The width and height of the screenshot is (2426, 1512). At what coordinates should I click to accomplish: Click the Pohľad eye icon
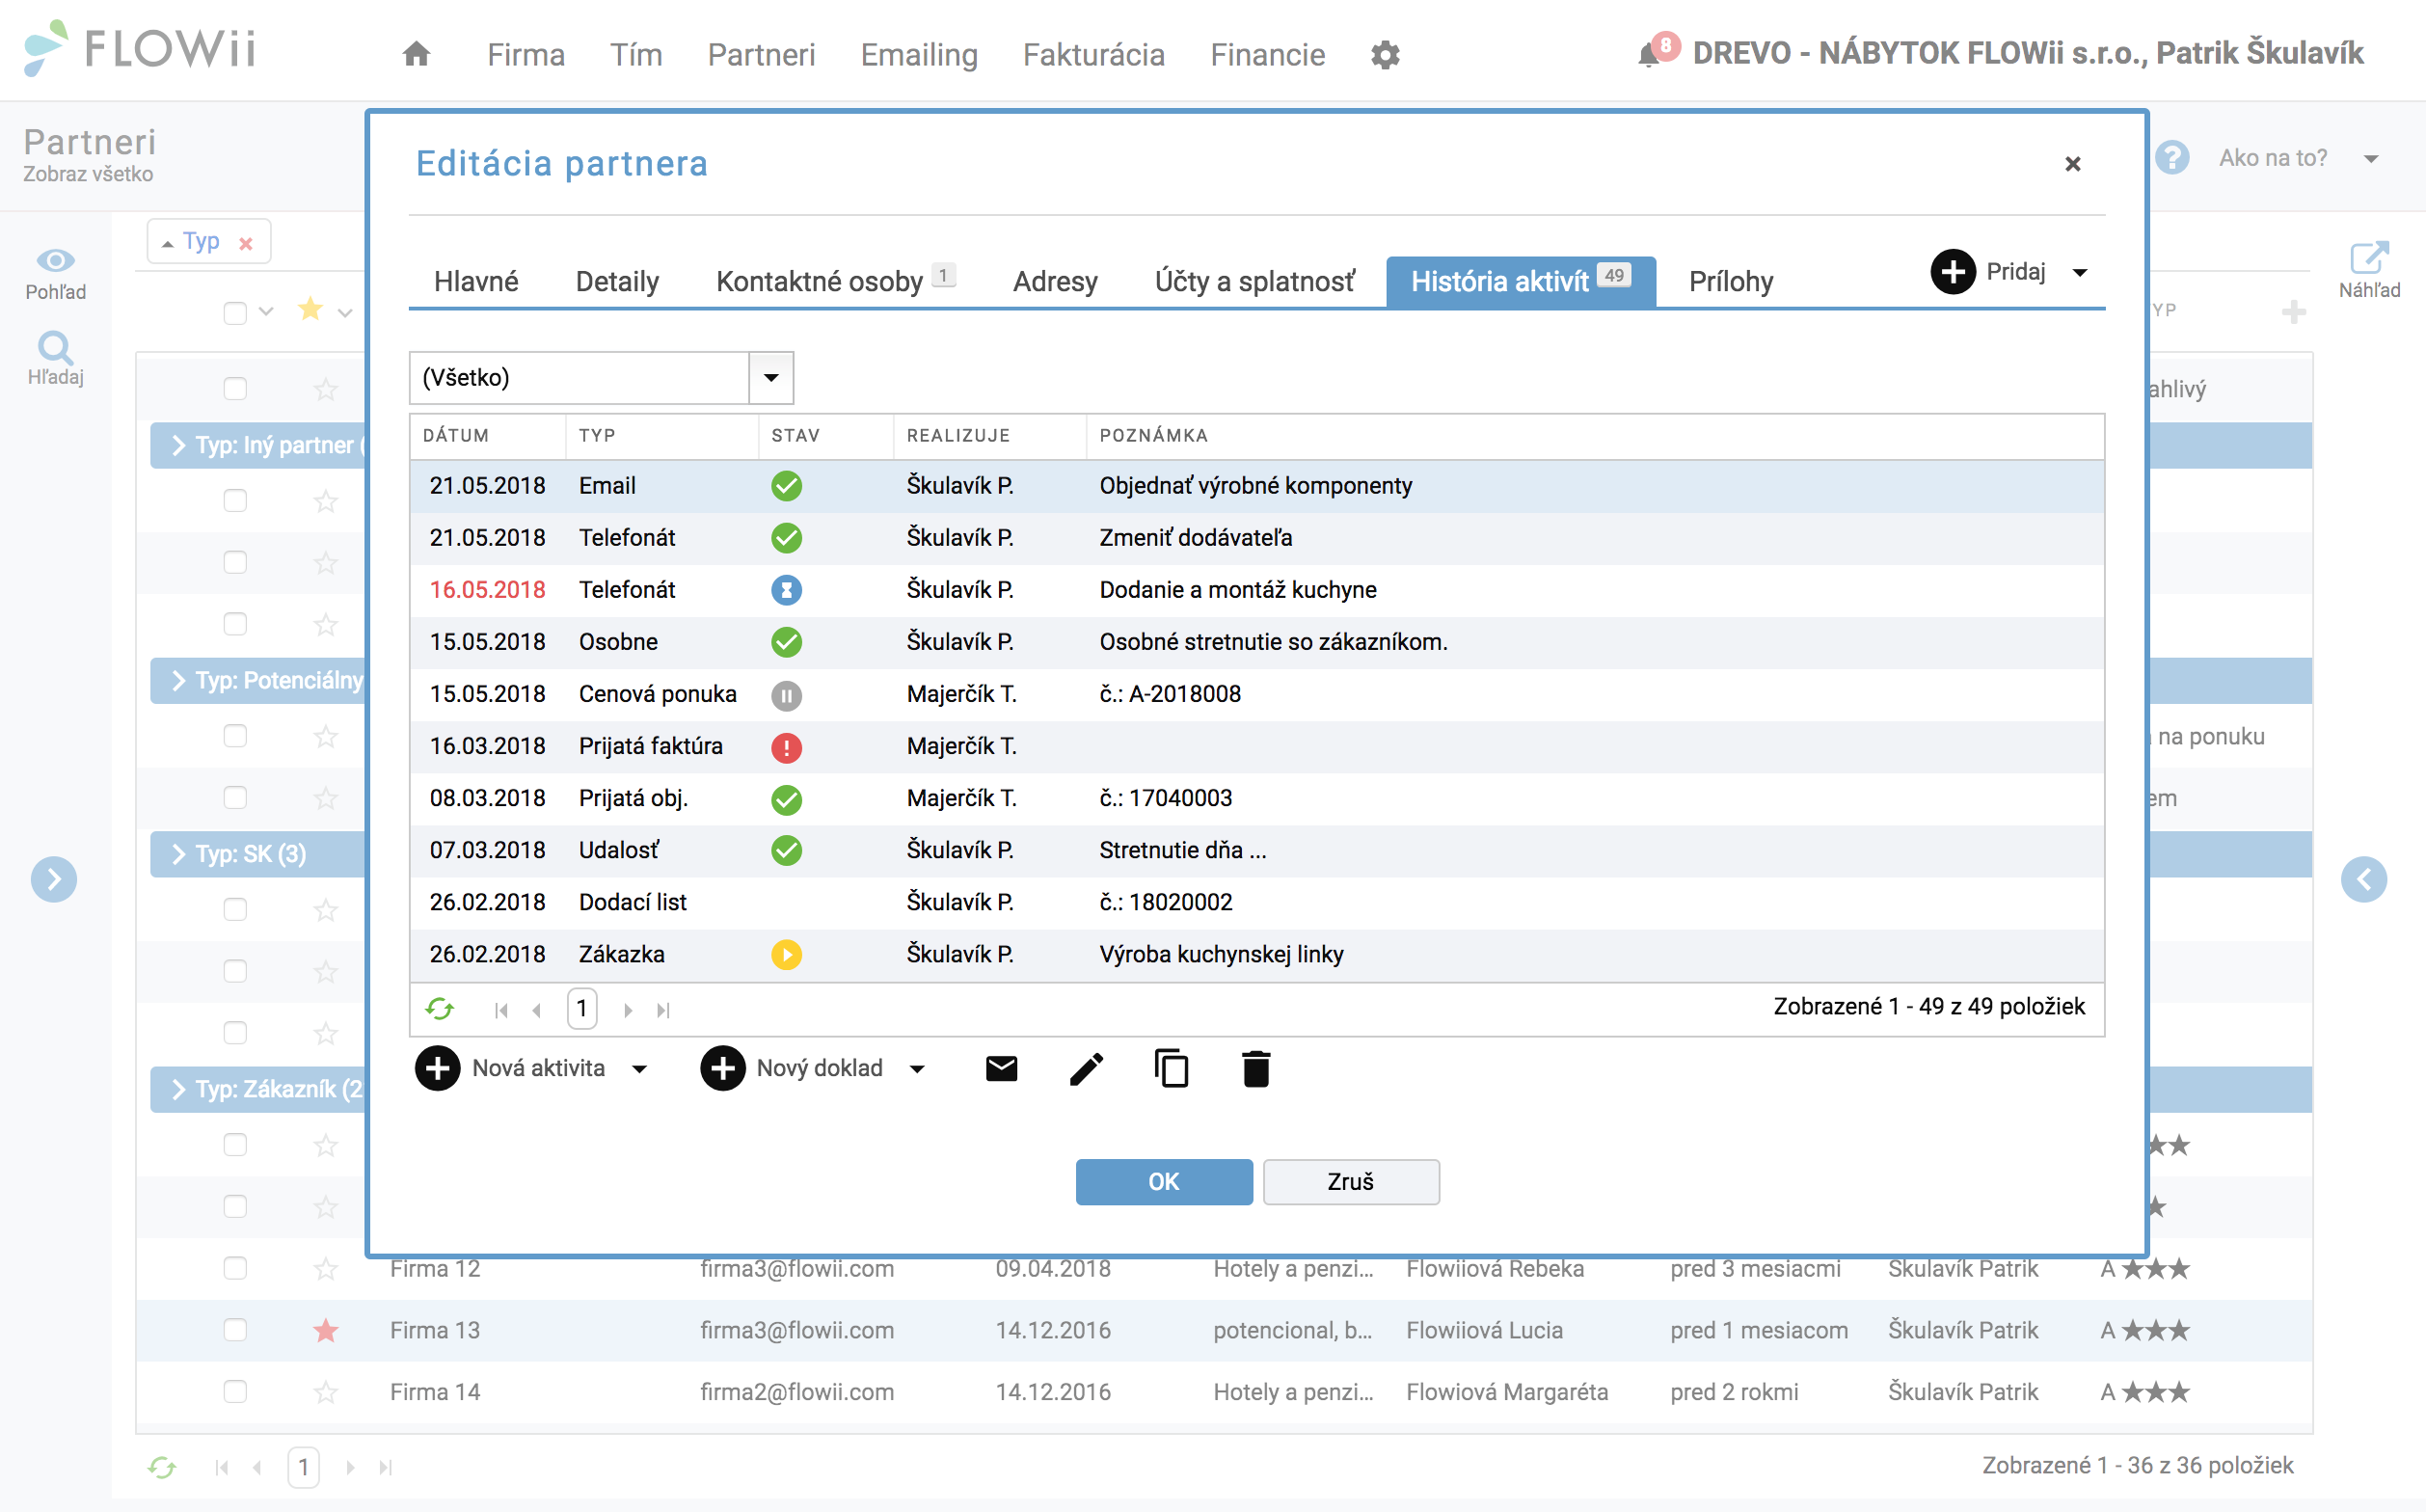tap(55, 261)
